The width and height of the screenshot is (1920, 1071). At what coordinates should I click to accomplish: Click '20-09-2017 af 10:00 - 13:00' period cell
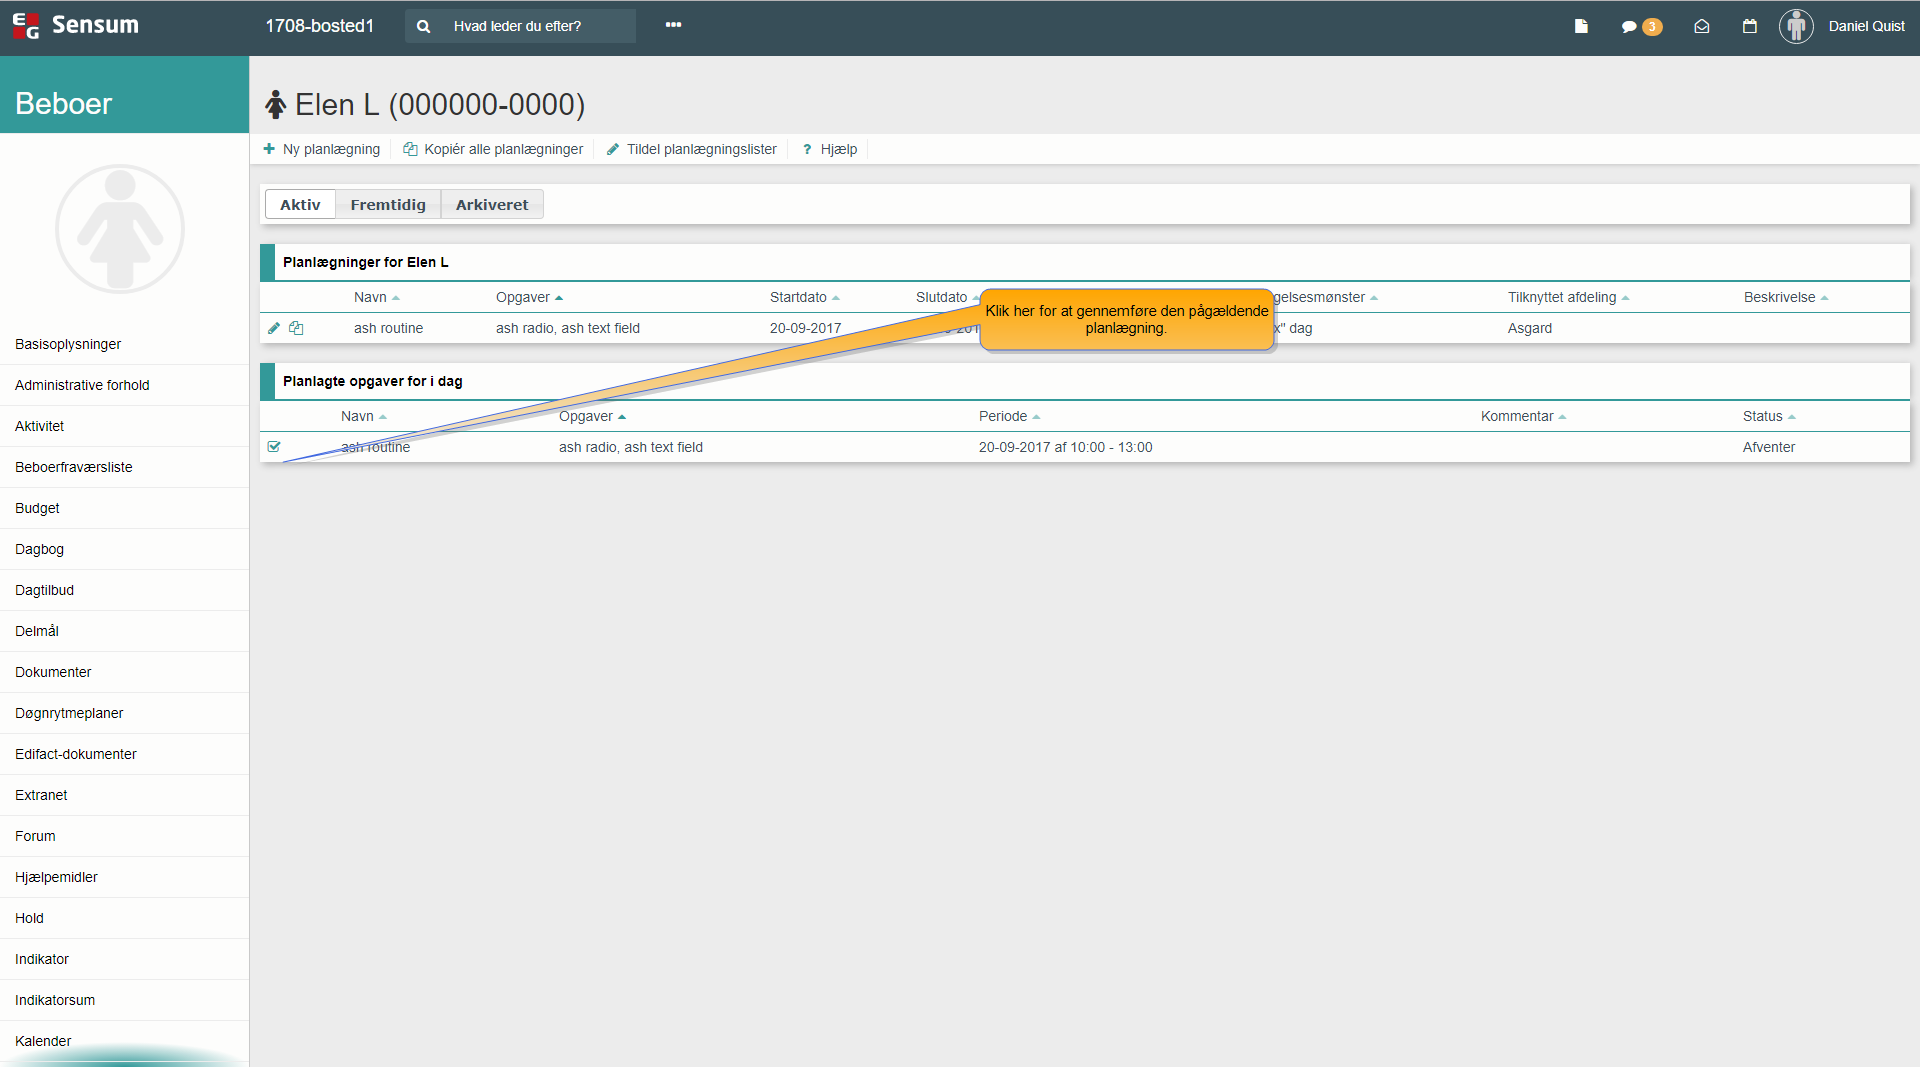1065,447
